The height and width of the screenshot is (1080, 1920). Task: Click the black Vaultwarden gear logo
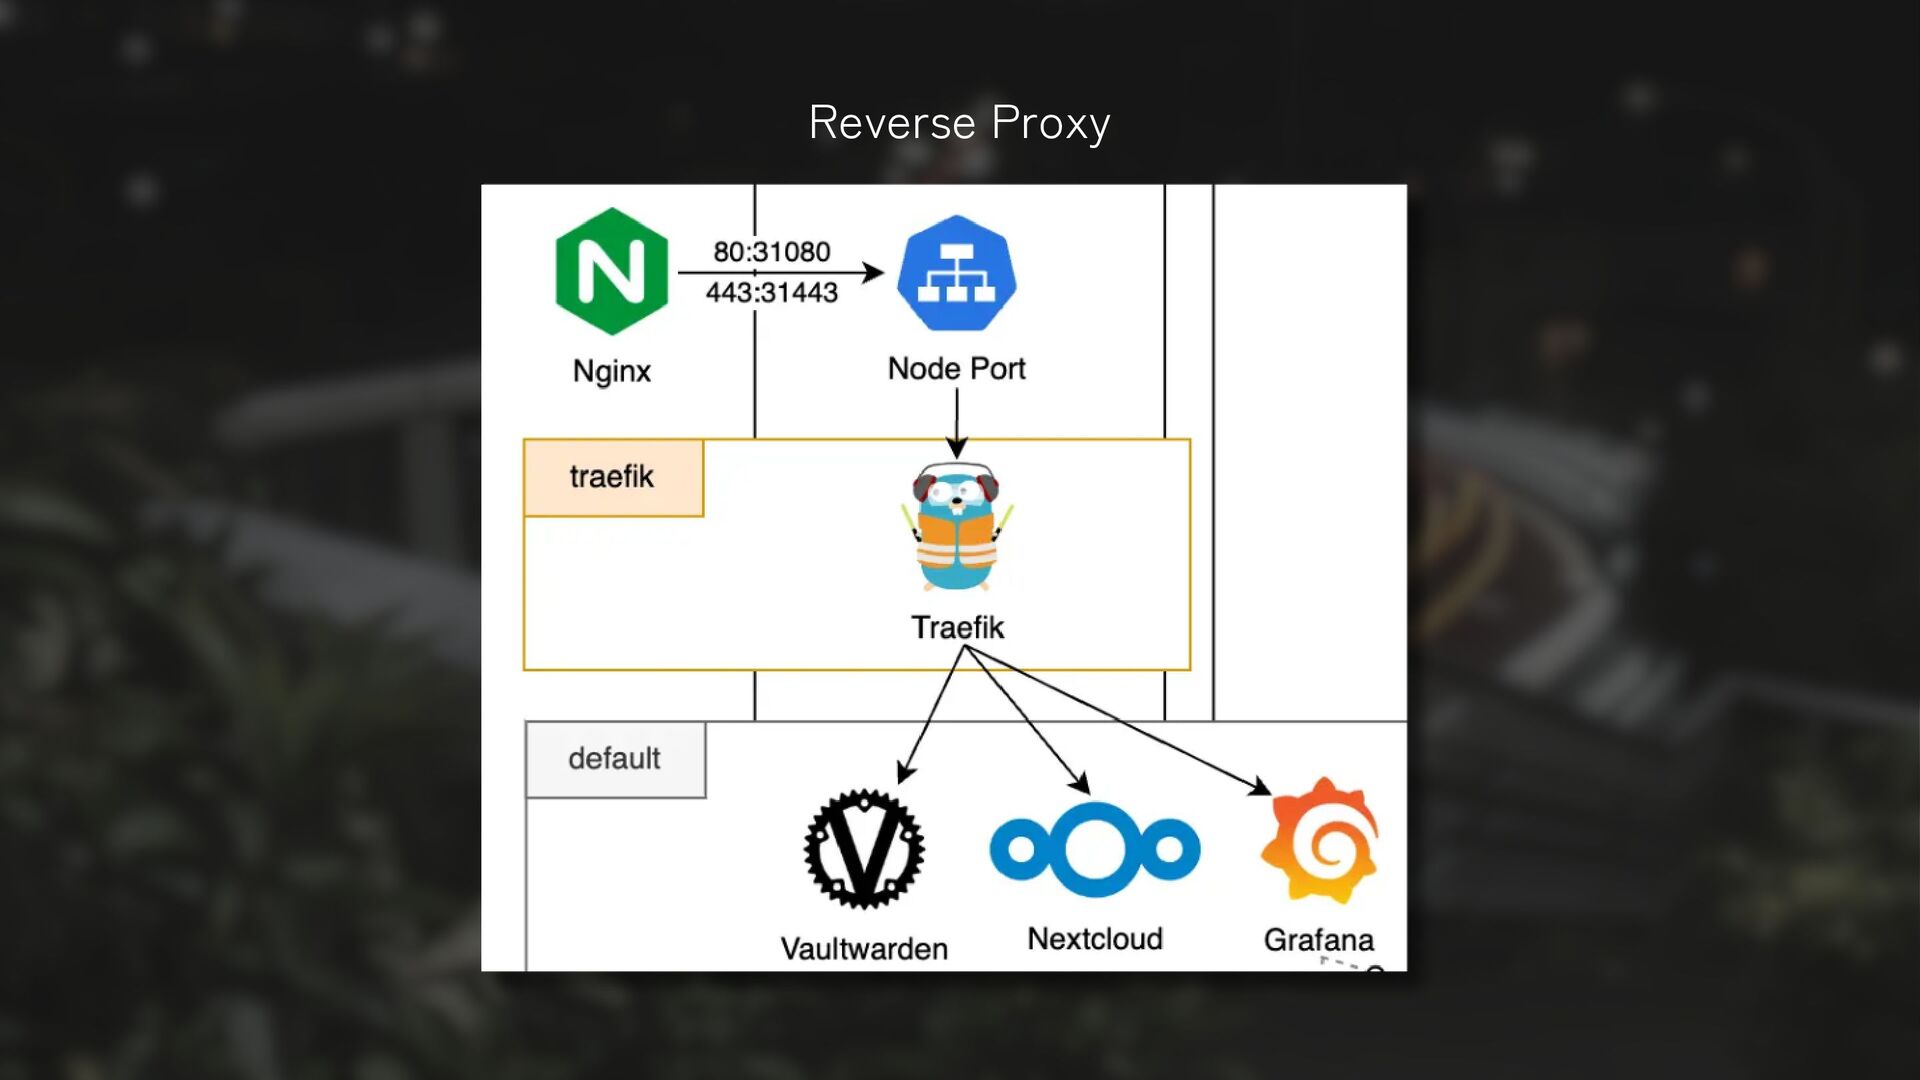[864, 849]
